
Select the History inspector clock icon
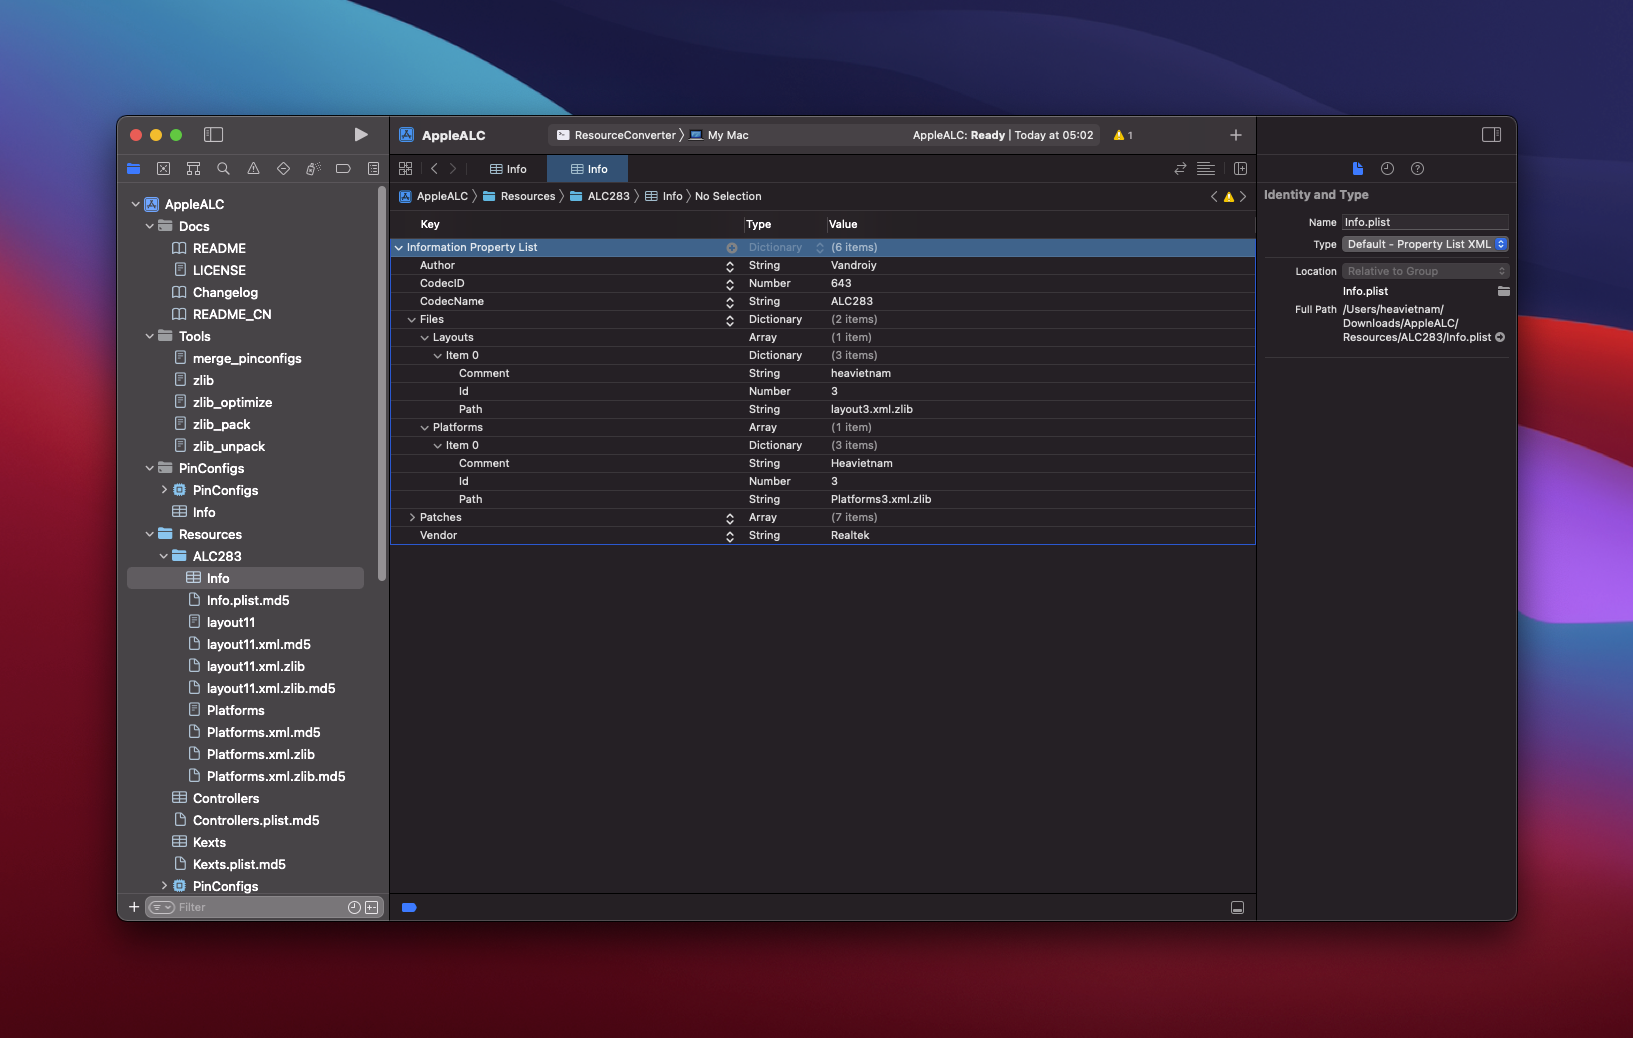1387,169
